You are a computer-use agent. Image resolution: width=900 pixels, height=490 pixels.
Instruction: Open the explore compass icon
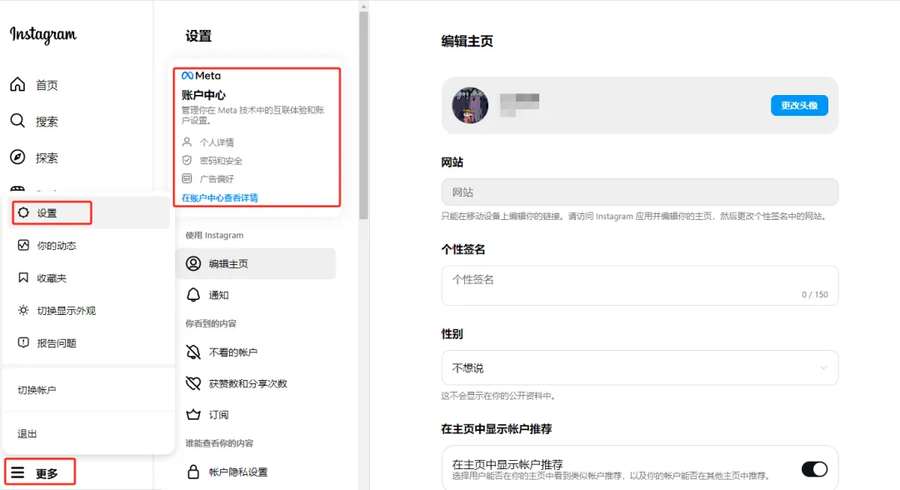[x=18, y=157]
